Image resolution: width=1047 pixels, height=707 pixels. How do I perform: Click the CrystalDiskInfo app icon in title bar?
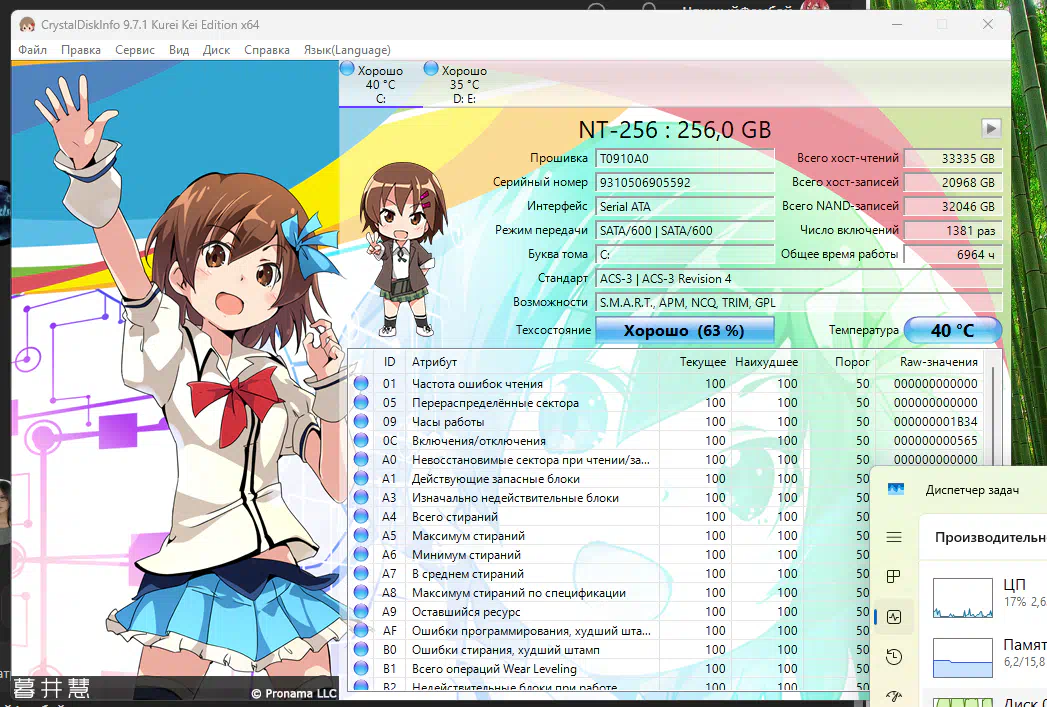pos(27,25)
